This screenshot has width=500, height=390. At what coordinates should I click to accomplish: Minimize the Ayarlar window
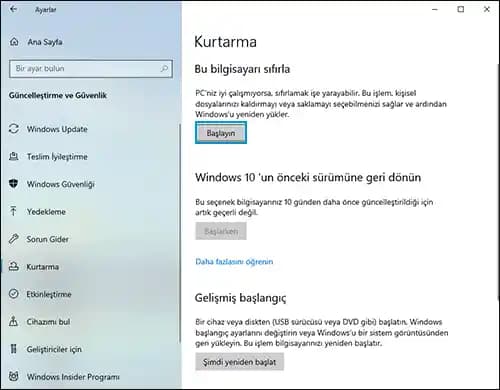435,9
